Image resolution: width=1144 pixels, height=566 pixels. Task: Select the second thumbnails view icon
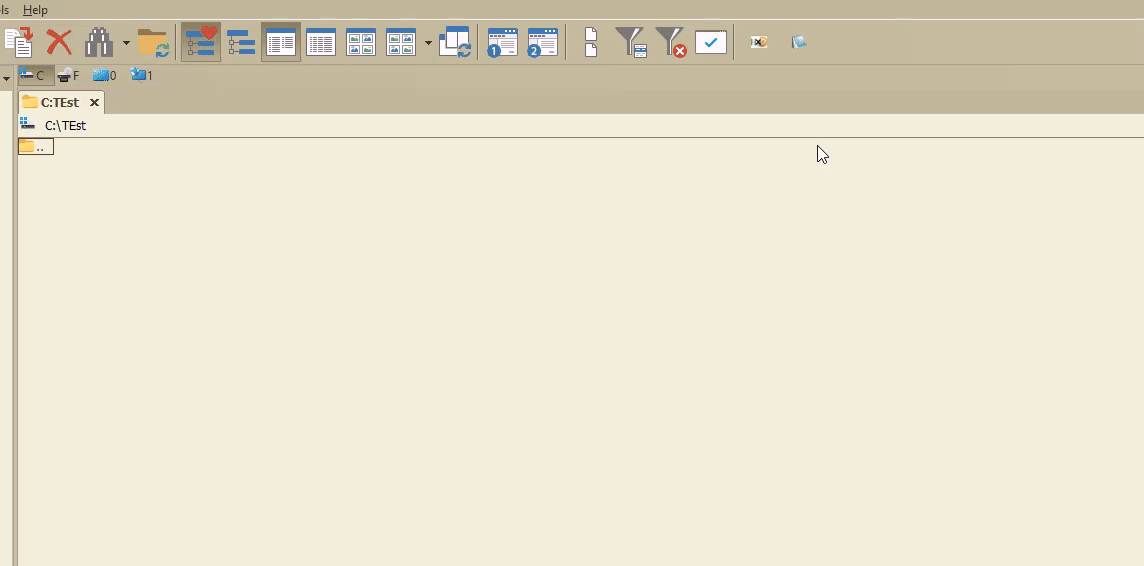401,42
